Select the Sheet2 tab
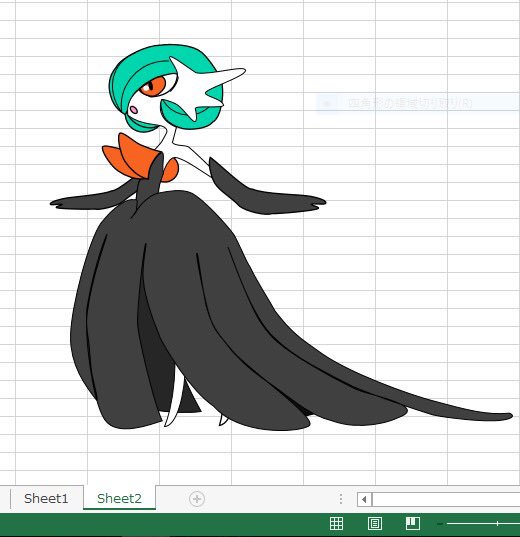This screenshot has height=537, width=520. 119,498
